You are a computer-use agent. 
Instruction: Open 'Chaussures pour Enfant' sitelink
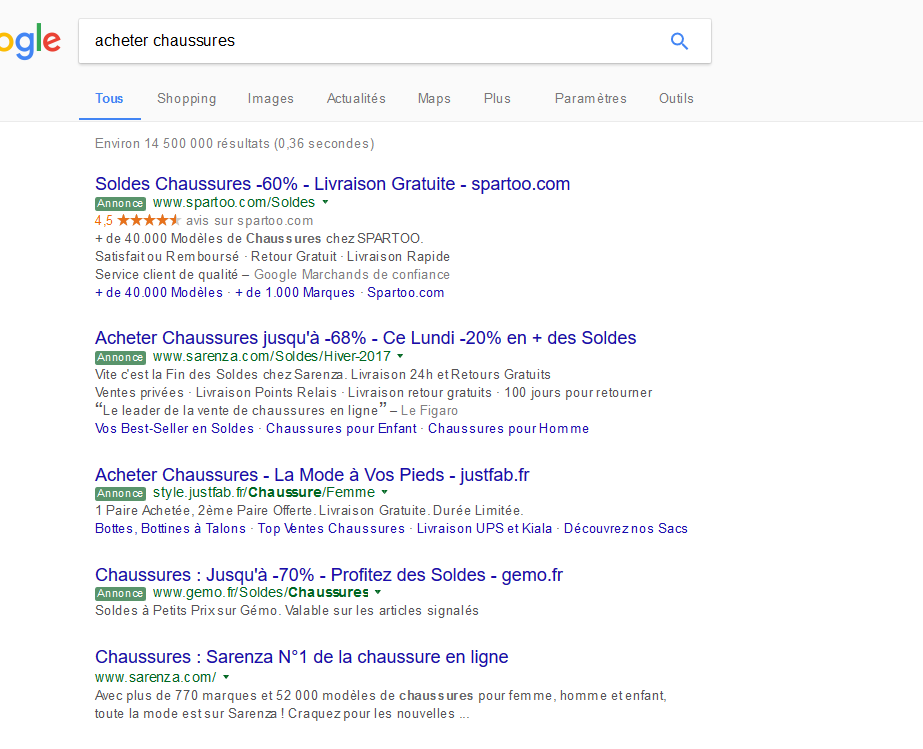click(341, 429)
